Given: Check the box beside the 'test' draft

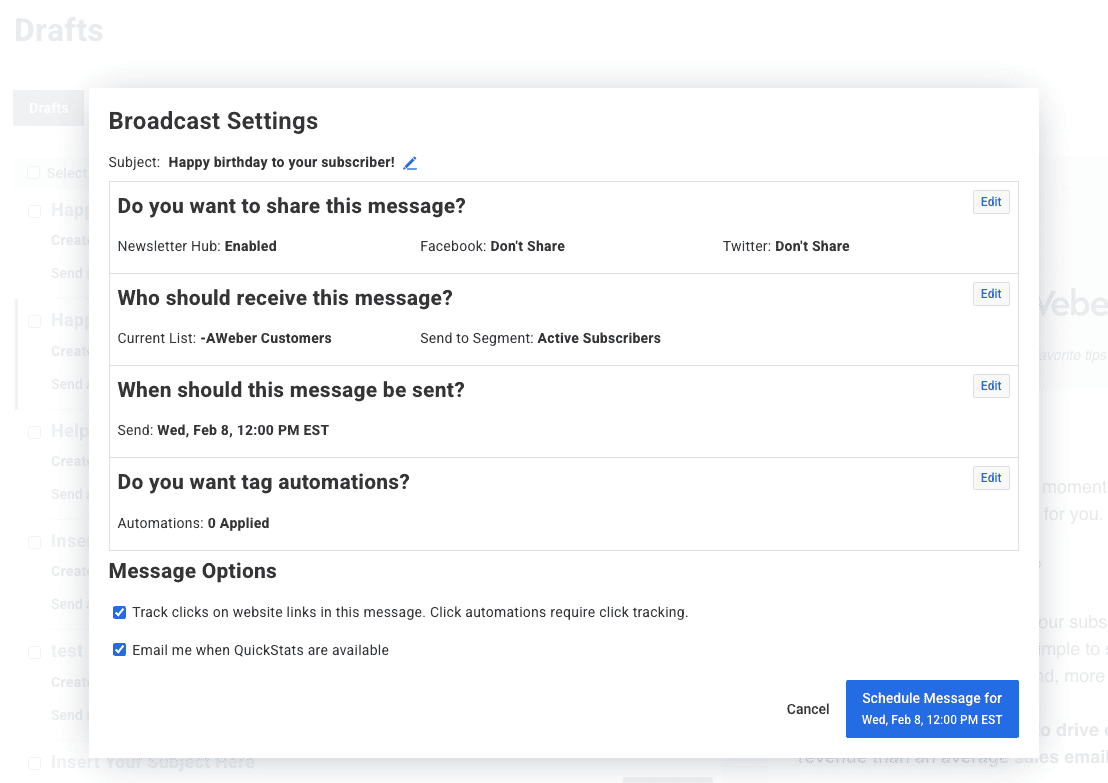Looking at the screenshot, I should 34,651.
